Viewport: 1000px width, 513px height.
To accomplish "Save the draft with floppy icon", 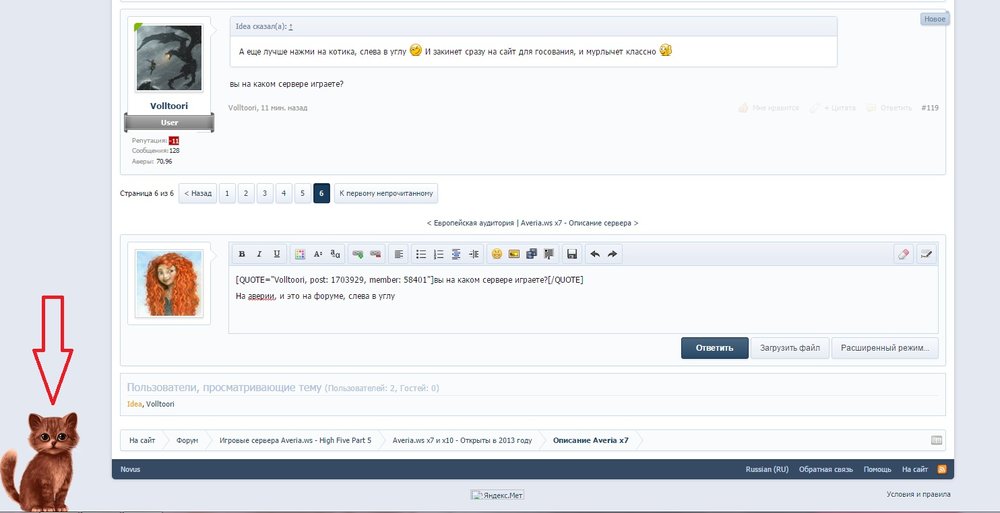I will tap(571, 254).
